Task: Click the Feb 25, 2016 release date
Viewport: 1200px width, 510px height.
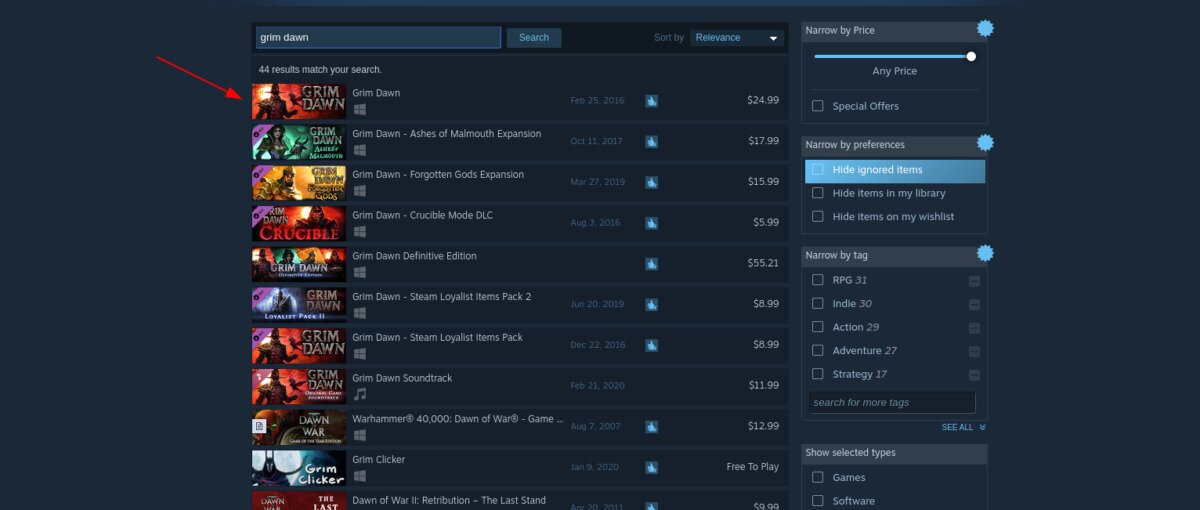Action: [x=597, y=101]
